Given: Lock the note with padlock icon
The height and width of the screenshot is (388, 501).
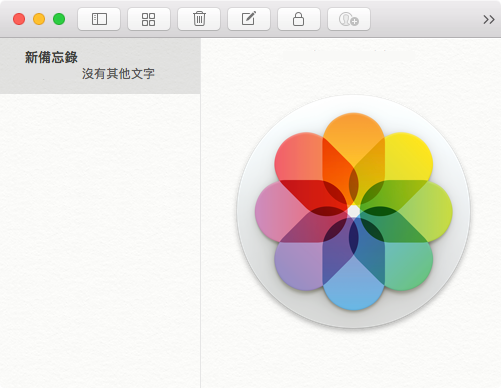Looking at the screenshot, I should [x=299, y=19].
